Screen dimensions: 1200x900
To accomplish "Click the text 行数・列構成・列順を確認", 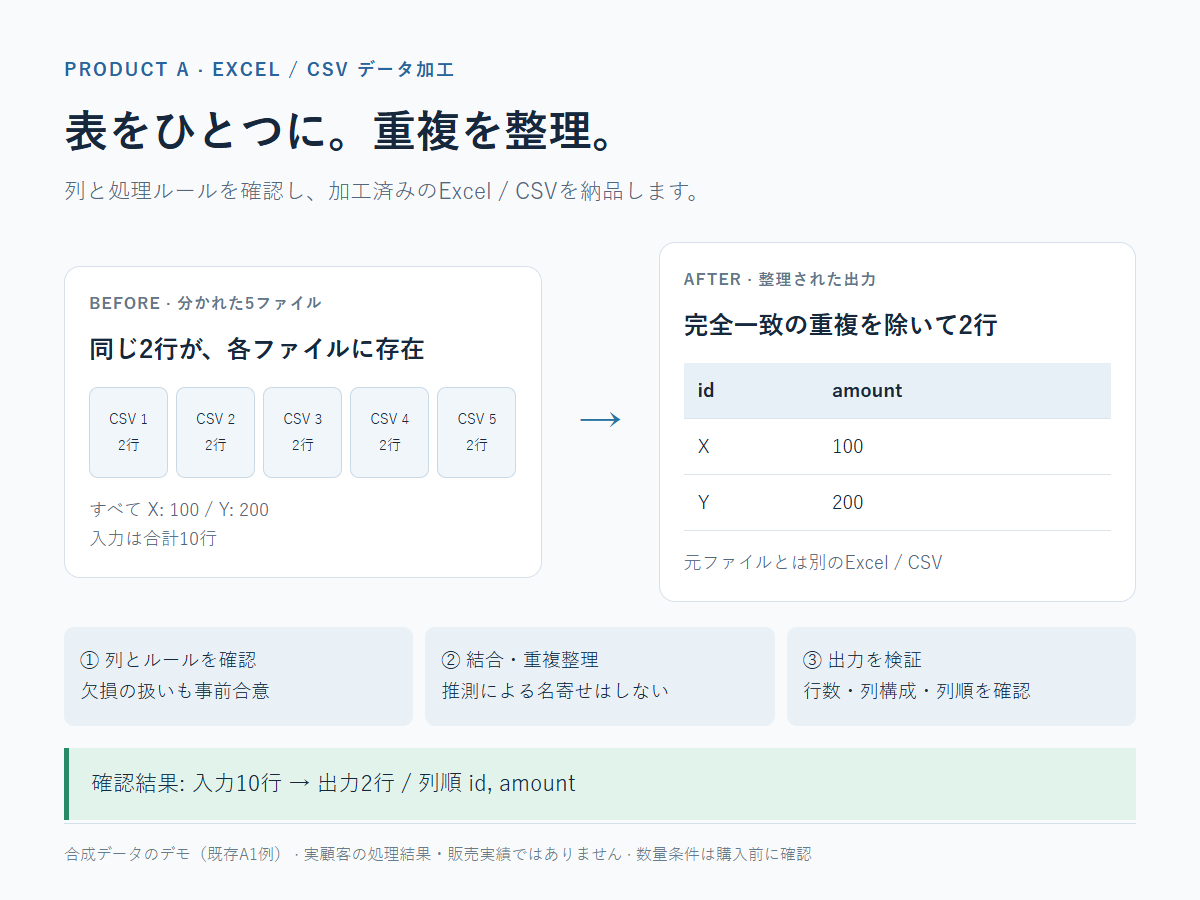I will [917, 691].
